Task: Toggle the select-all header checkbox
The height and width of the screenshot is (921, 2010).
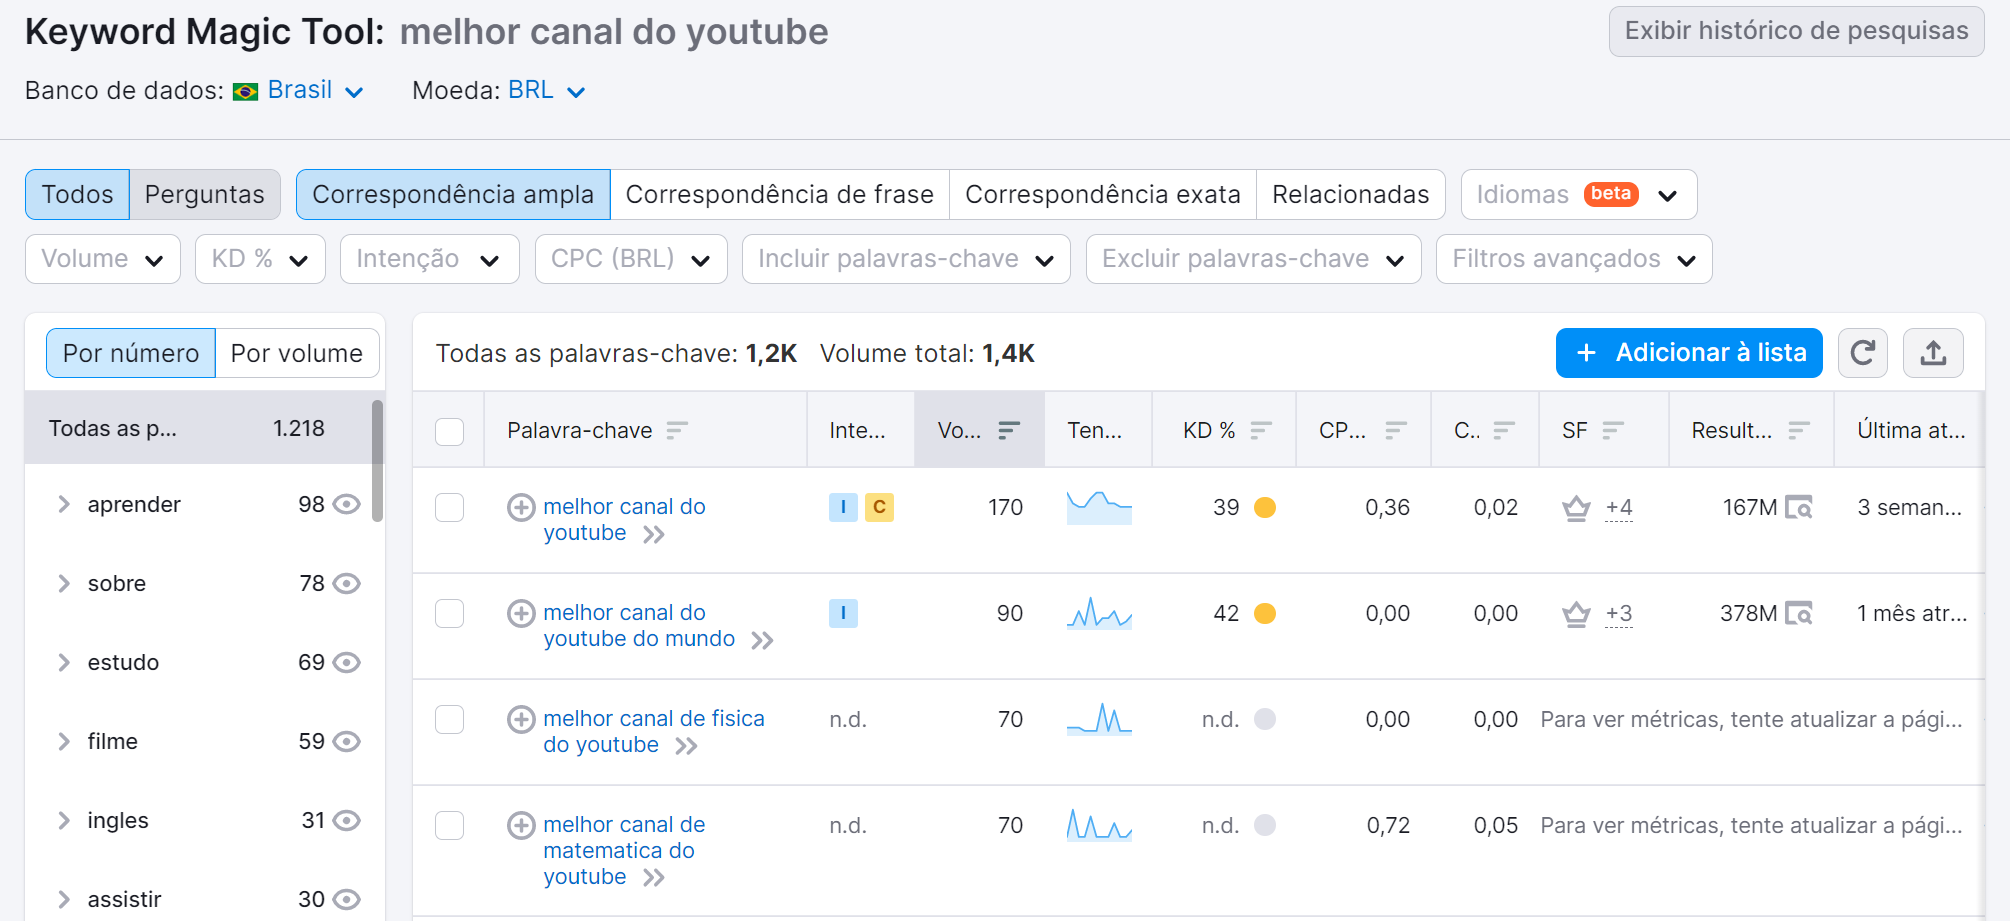Action: [x=450, y=431]
